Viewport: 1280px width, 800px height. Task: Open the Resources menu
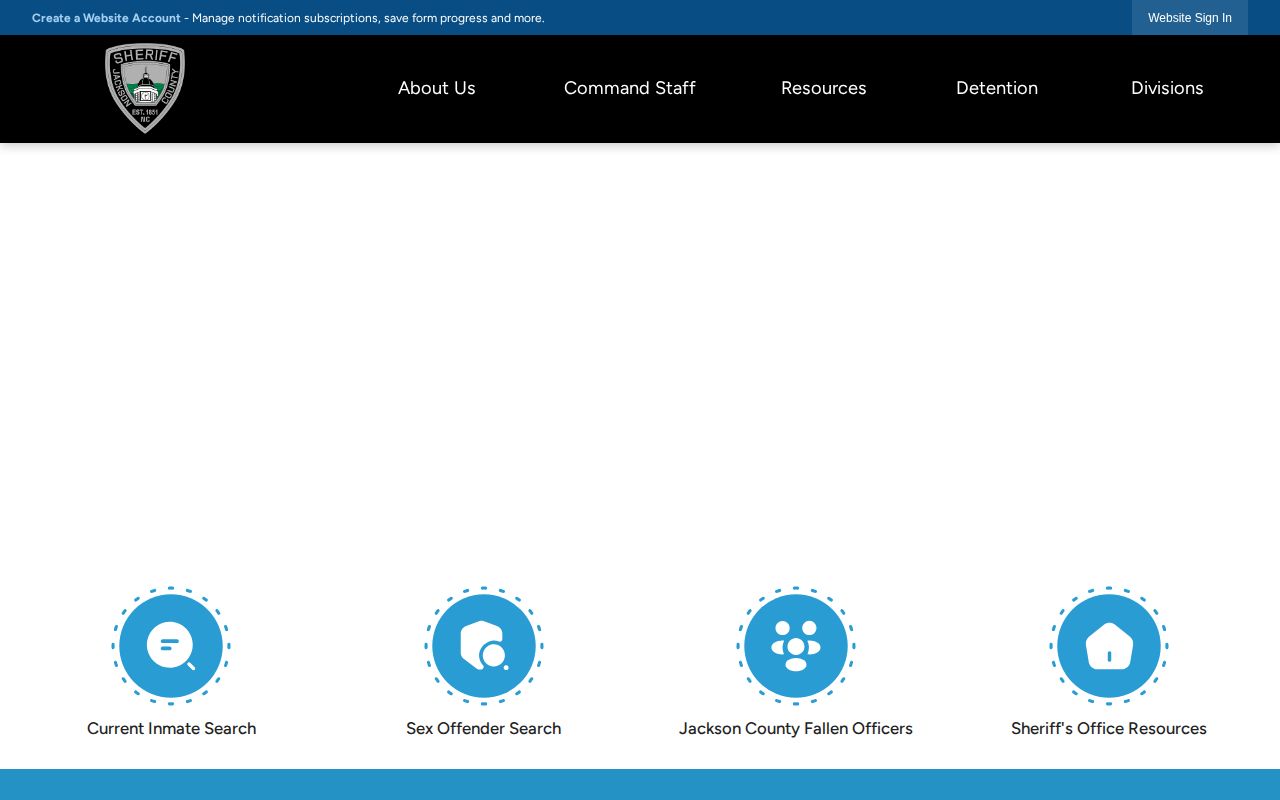[x=824, y=88]
